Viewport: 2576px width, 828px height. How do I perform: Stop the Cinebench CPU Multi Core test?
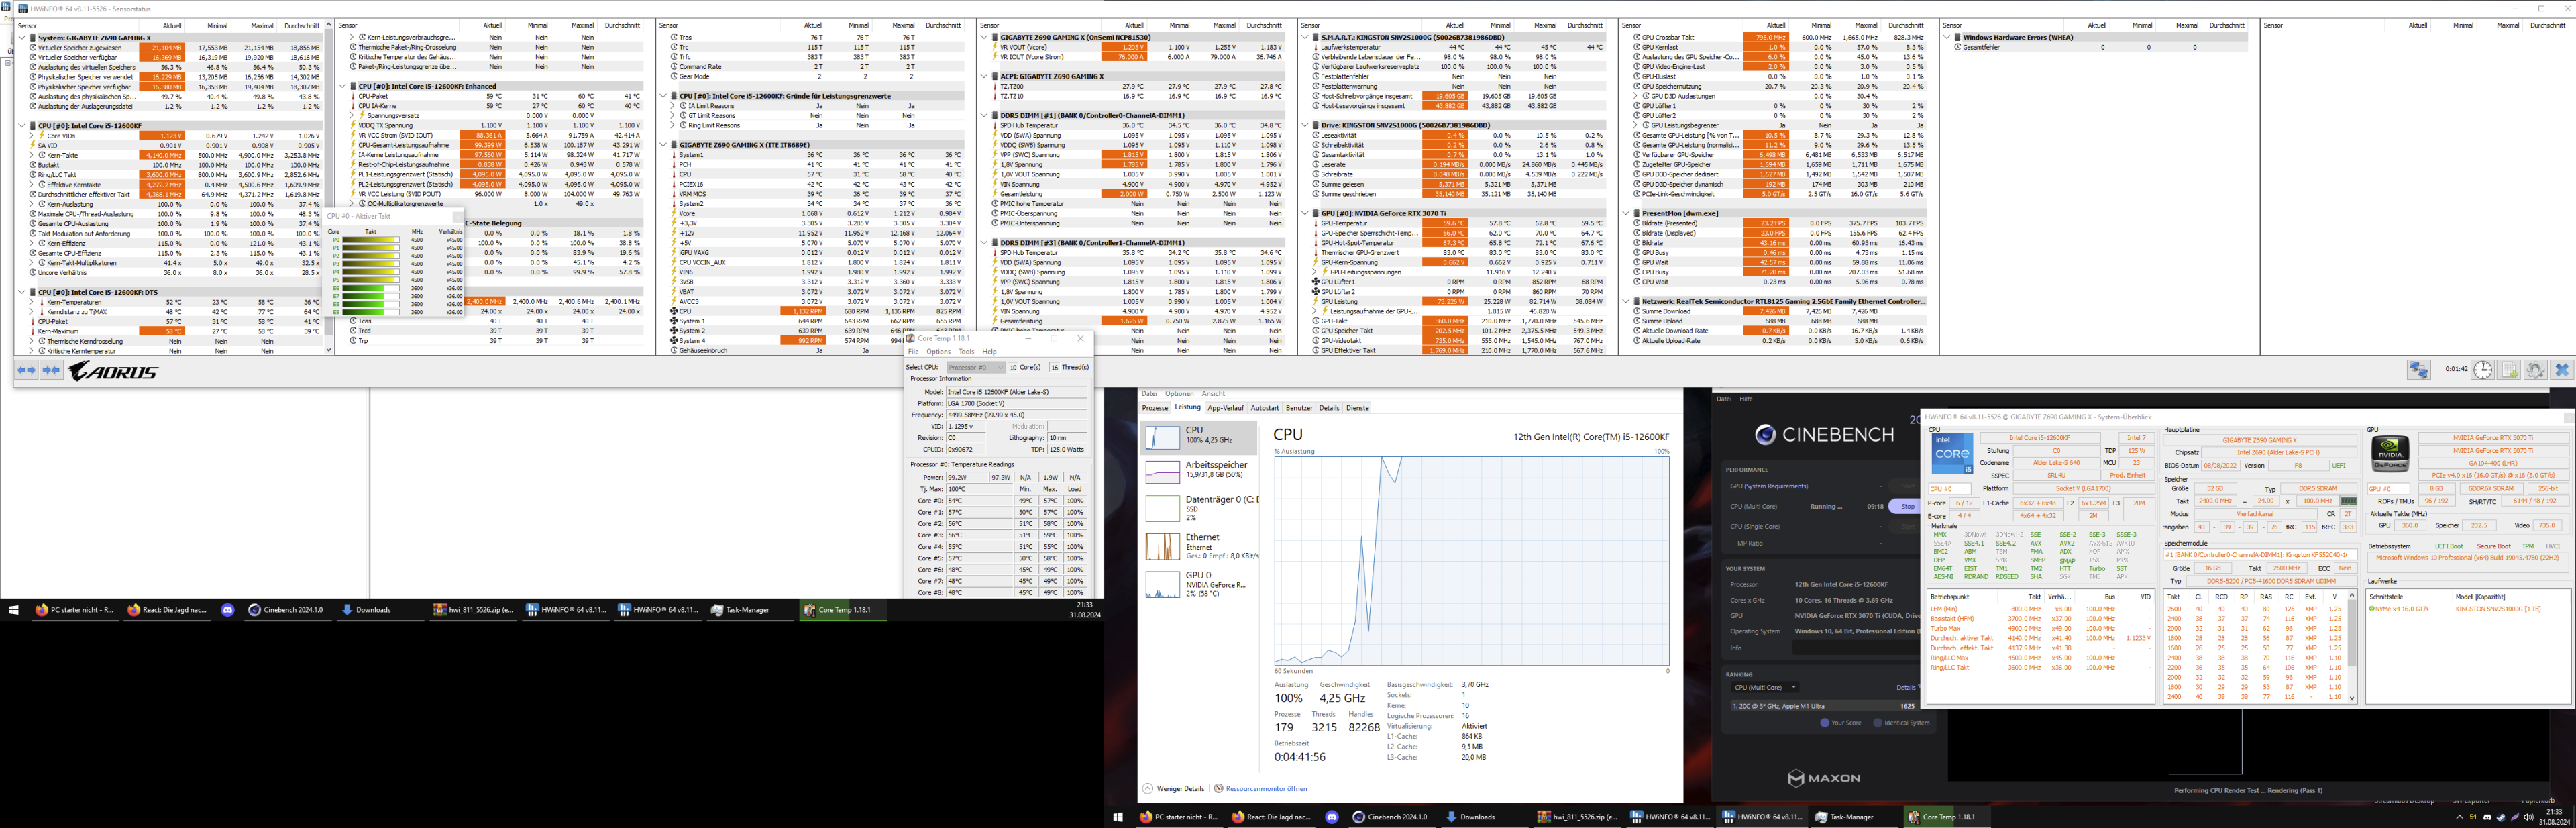click(x=1907, y=506)
